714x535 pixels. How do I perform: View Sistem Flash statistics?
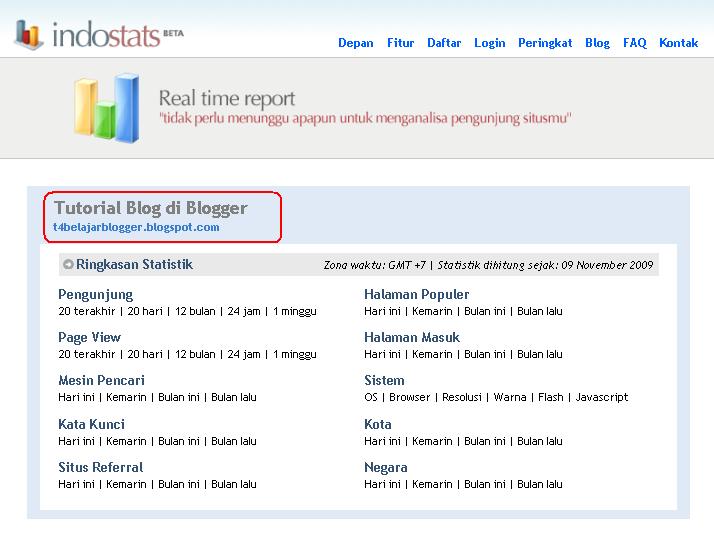click(551, 397)
